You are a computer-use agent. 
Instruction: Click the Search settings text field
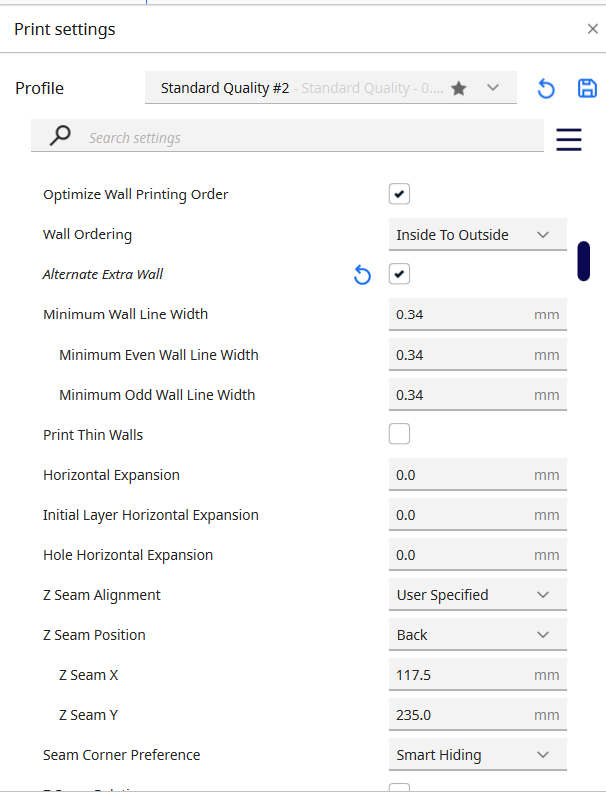[x=300, y=138]
